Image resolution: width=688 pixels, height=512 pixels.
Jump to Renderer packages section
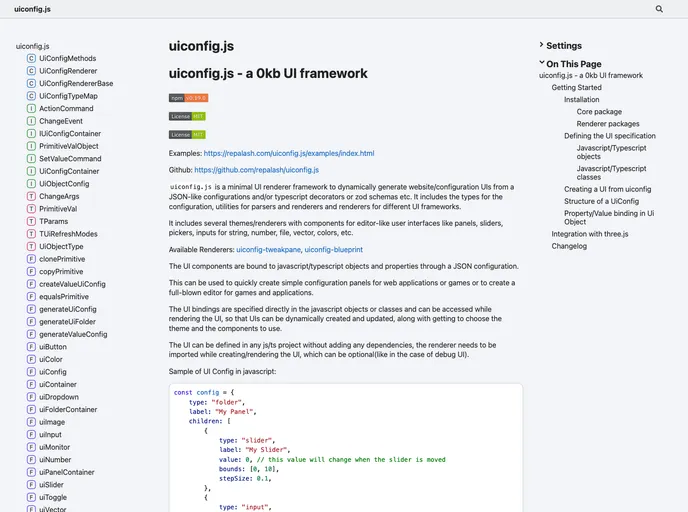tap(608, 124)
